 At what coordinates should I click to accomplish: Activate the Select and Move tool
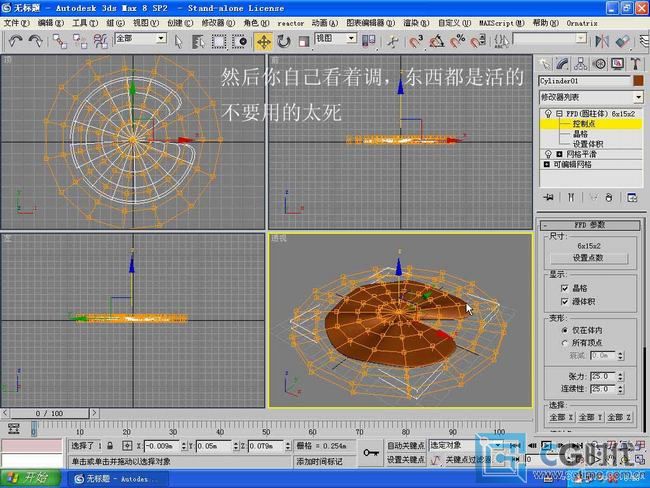click(x=263, y=41)
